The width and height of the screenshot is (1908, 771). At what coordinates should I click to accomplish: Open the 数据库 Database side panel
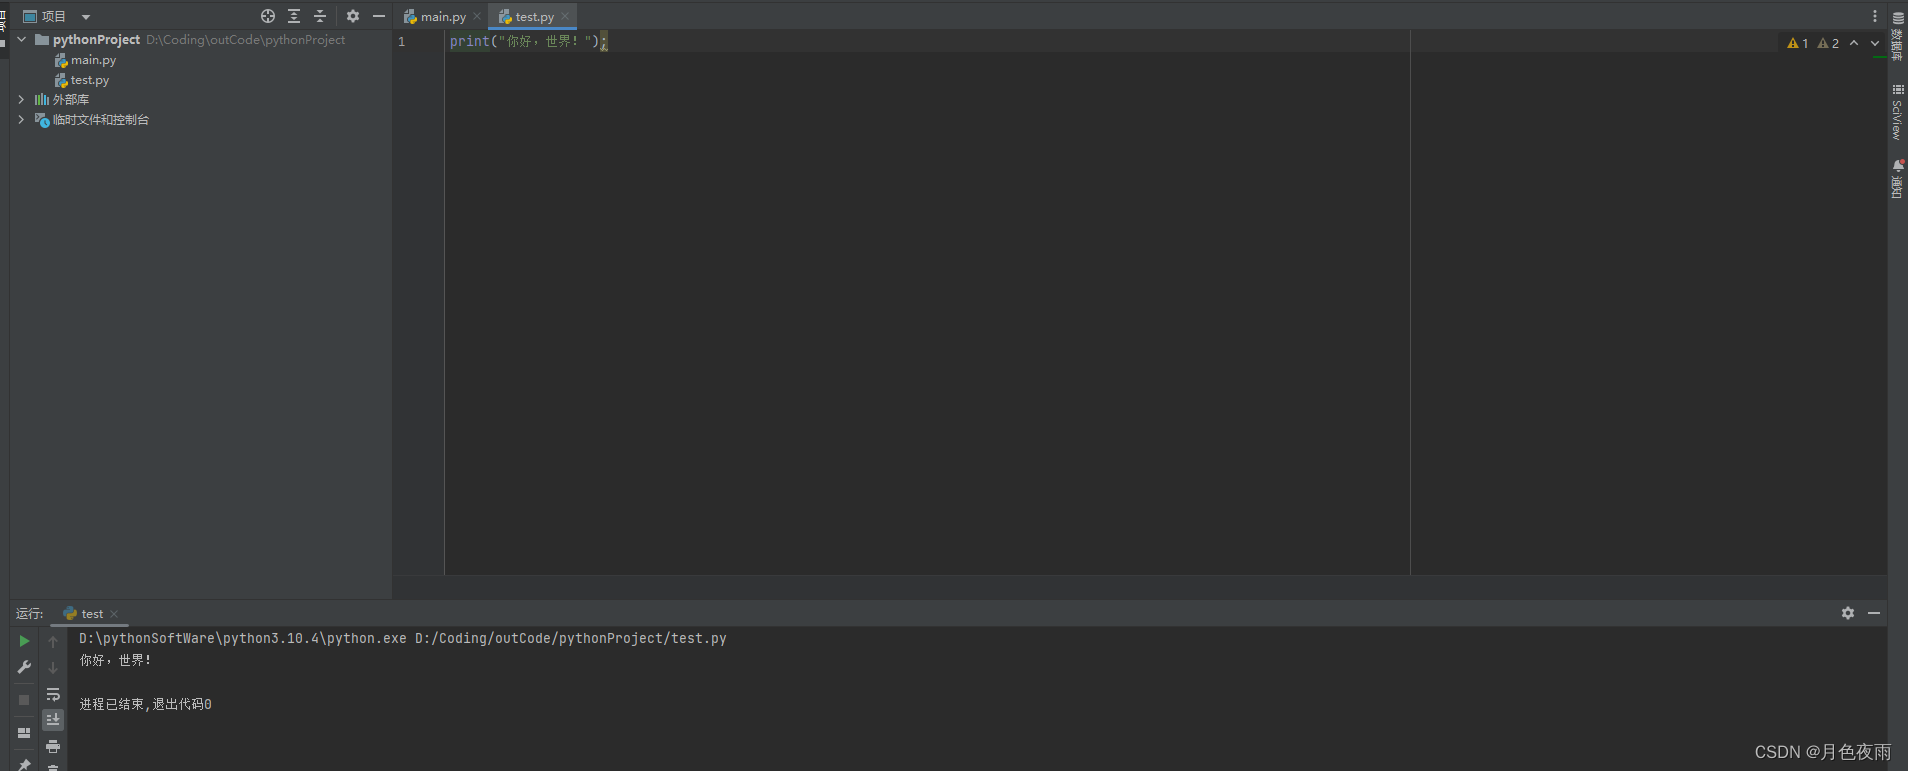pyautogui.click(x=1898, y=36)
